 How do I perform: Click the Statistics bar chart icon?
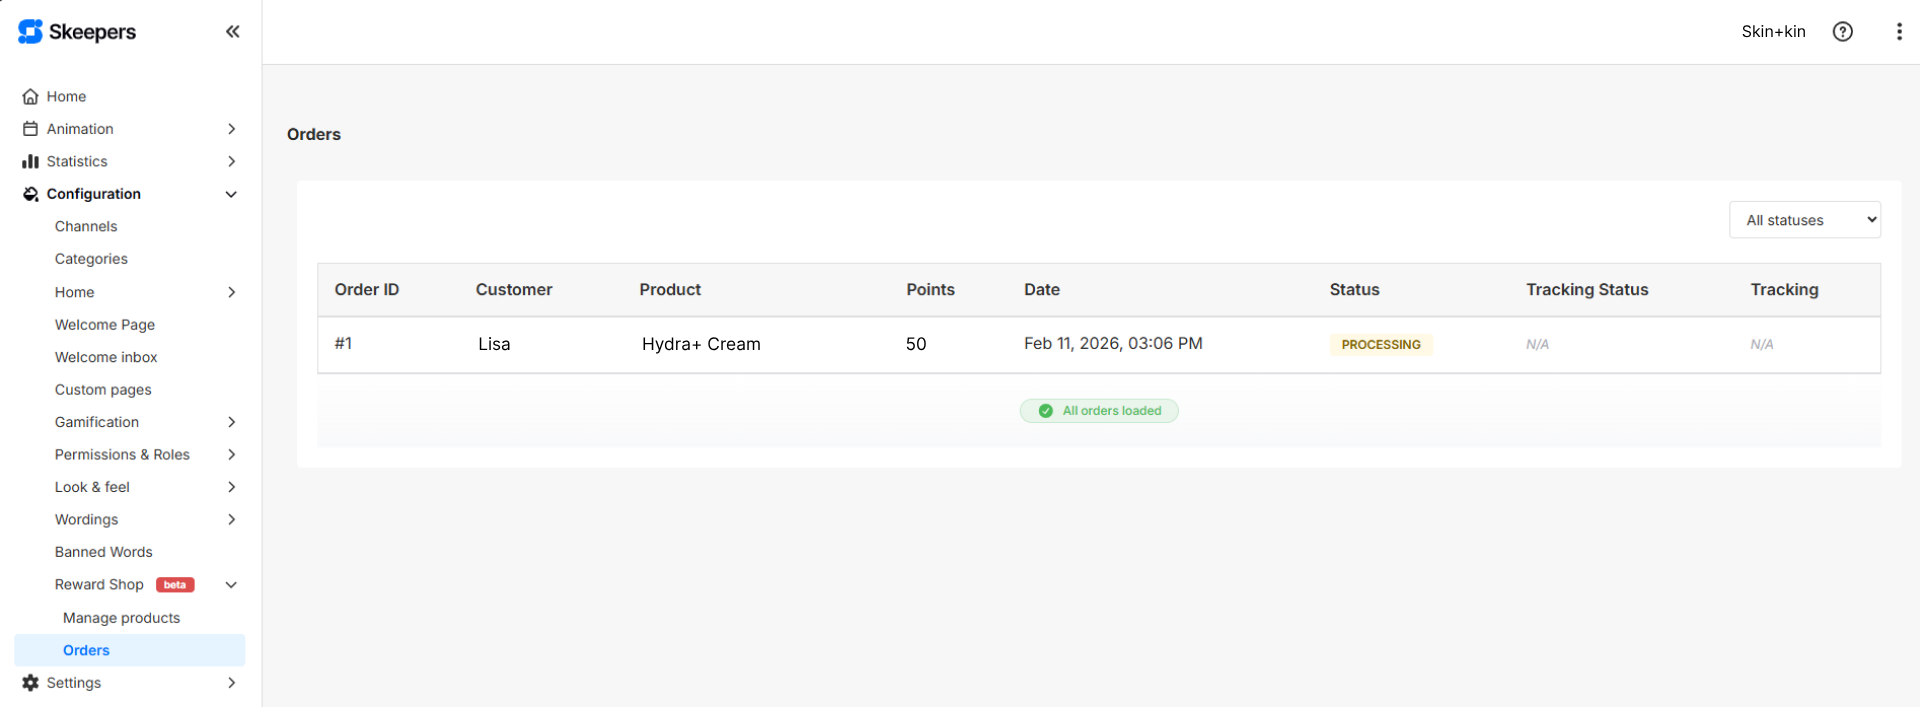tap(30, 162)
